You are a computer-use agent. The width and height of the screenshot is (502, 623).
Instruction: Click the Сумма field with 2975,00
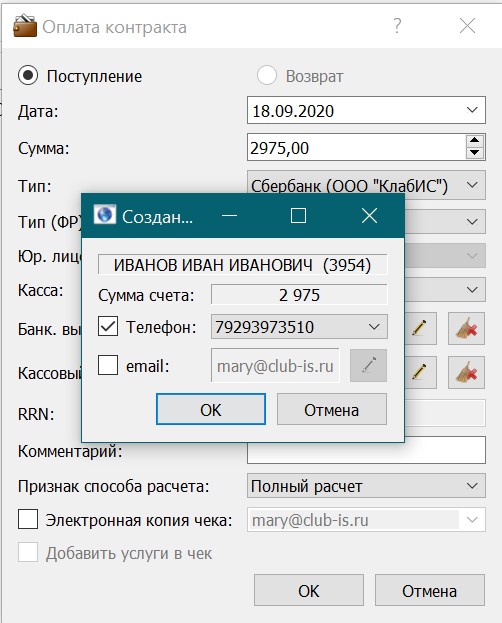[356, 147]
